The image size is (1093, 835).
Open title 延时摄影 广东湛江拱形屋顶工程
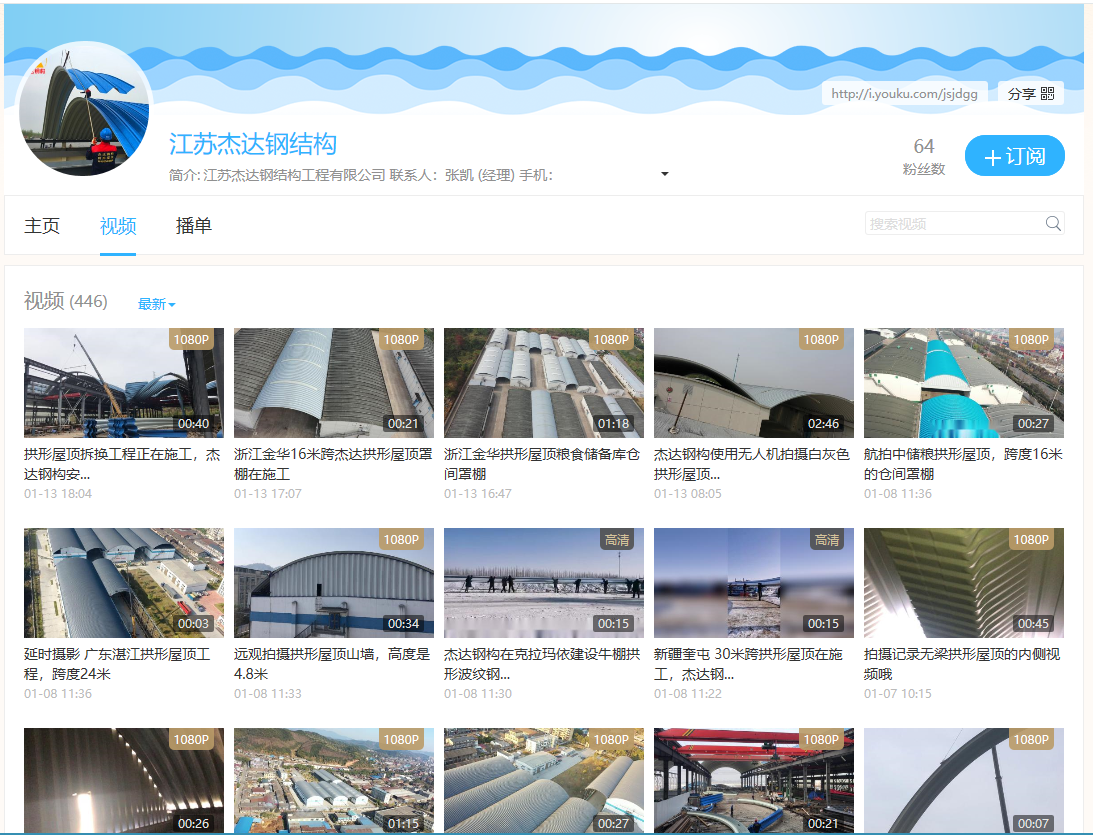click(117, 664)
